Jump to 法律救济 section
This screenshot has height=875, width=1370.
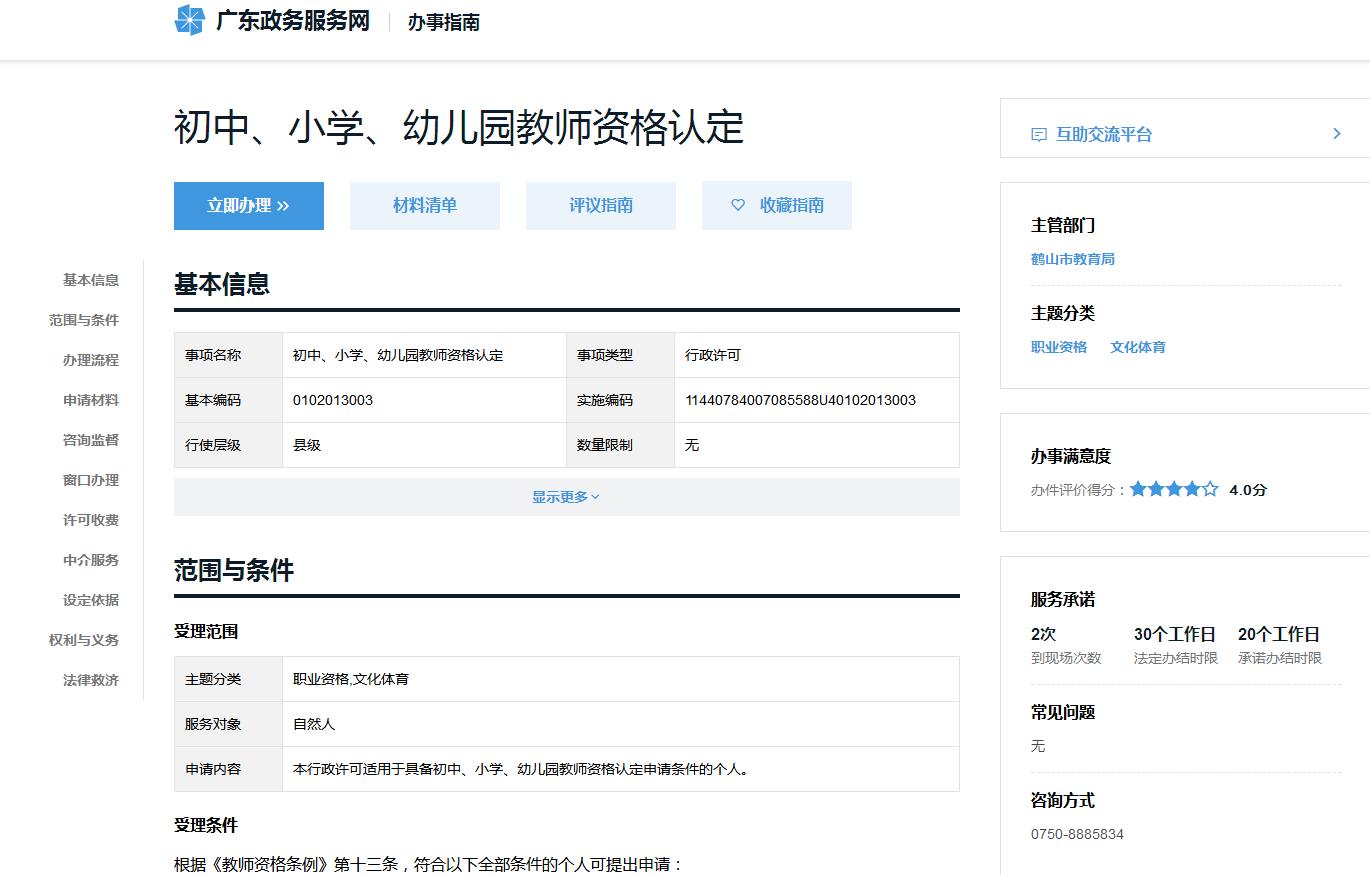(91, 680)
